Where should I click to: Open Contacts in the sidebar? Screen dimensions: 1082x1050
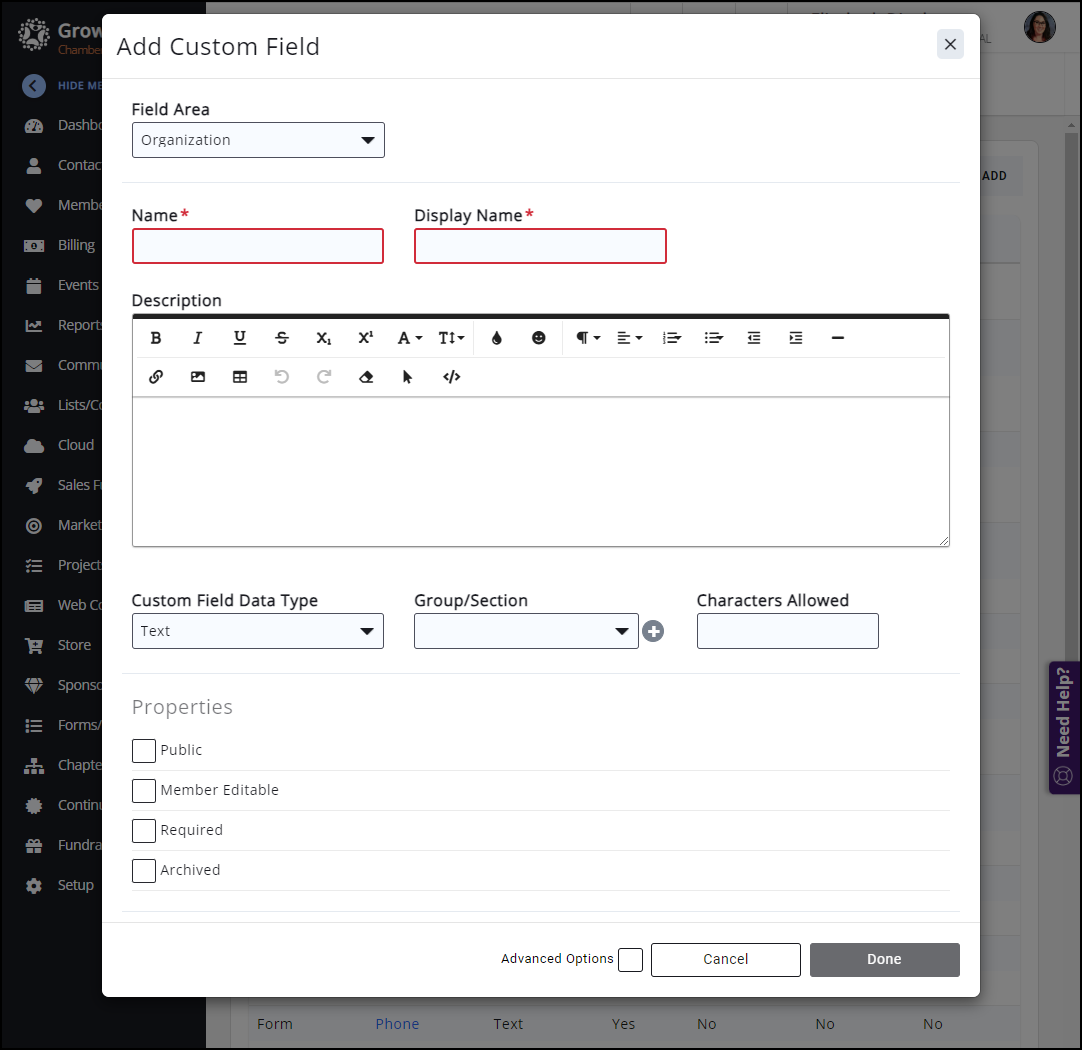(63, 166)
